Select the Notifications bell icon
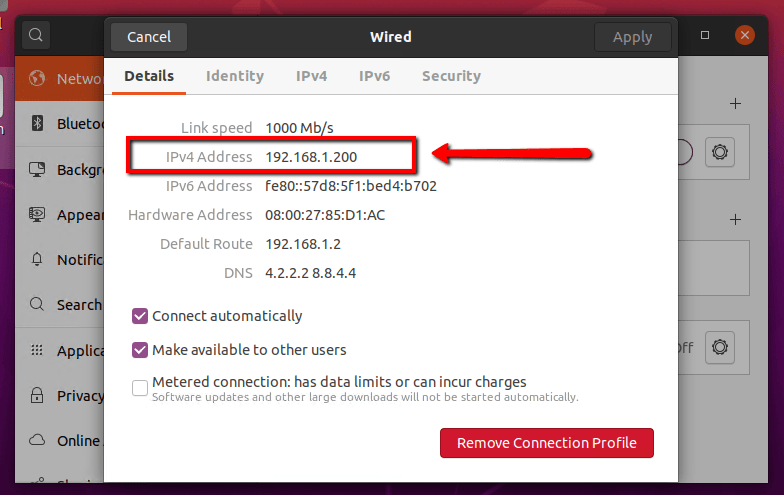 coord(37,260)
